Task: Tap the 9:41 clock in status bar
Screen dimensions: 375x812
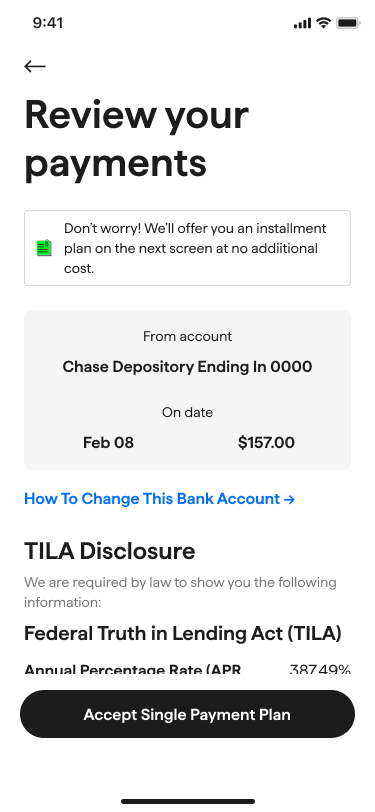Action: point(48,23)
